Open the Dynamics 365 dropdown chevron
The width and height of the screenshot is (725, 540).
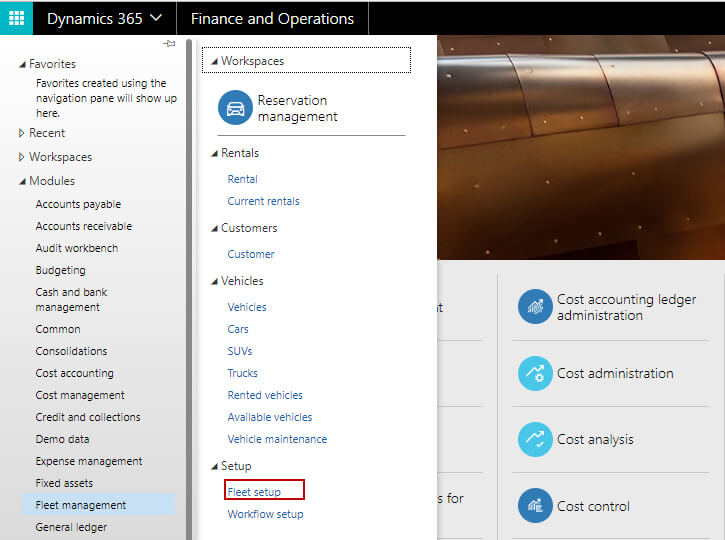156,18
